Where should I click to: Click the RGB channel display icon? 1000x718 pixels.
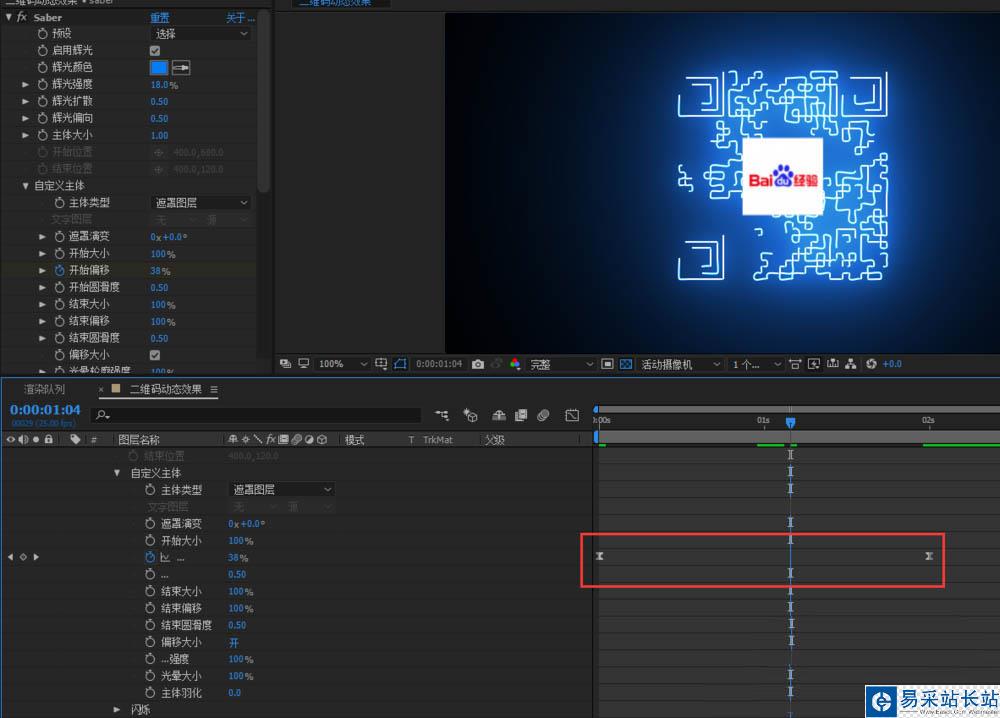[515, 364]
